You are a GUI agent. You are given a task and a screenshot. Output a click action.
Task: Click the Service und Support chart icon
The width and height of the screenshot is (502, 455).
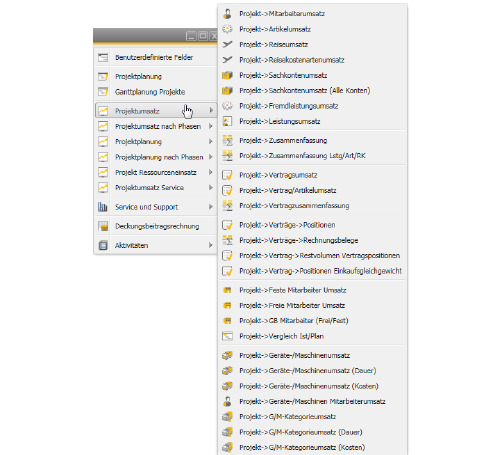point(103,207)
